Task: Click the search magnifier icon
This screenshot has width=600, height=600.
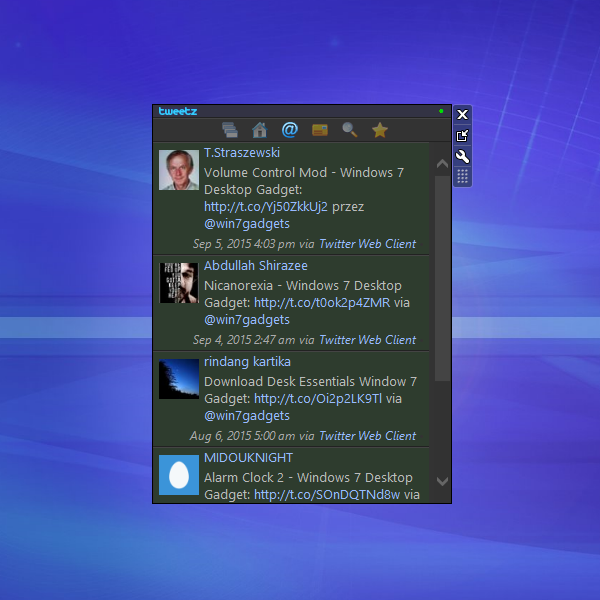Action: (x=350, y=130)
